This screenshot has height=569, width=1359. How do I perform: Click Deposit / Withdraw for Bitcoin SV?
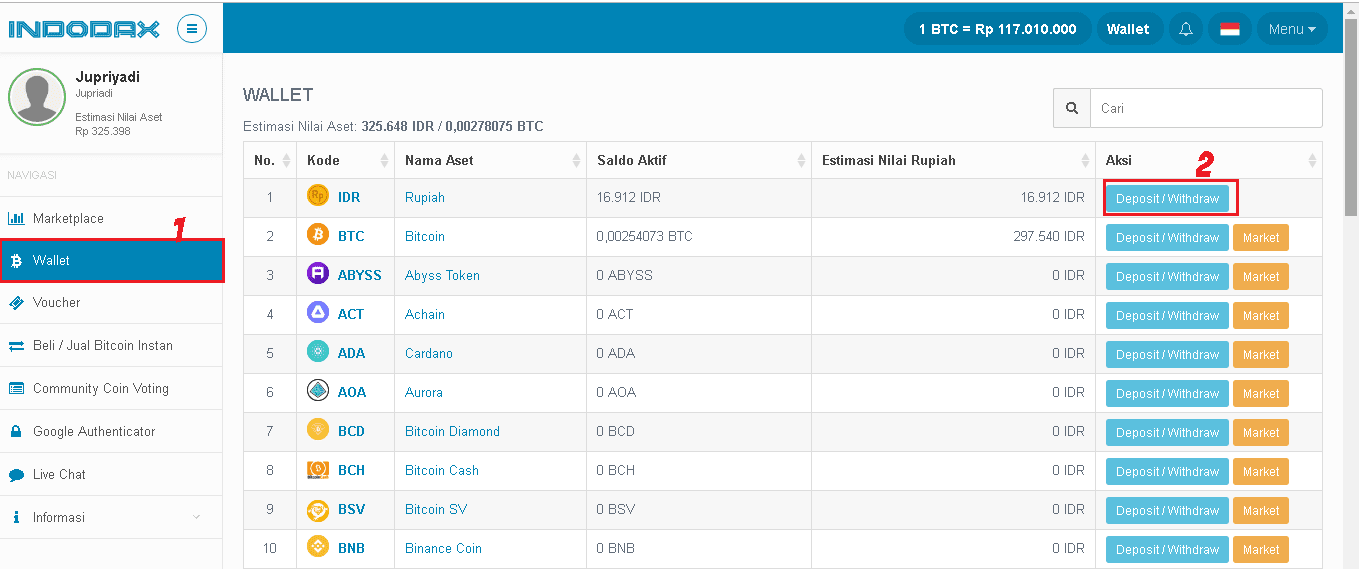1167,510
